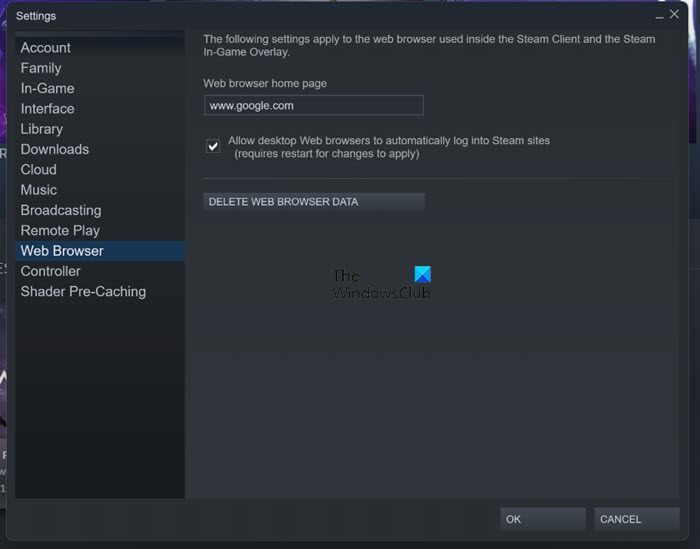700x549 pixels.
Task: Select Family in the settings sidebar
Action: [41, 68]
